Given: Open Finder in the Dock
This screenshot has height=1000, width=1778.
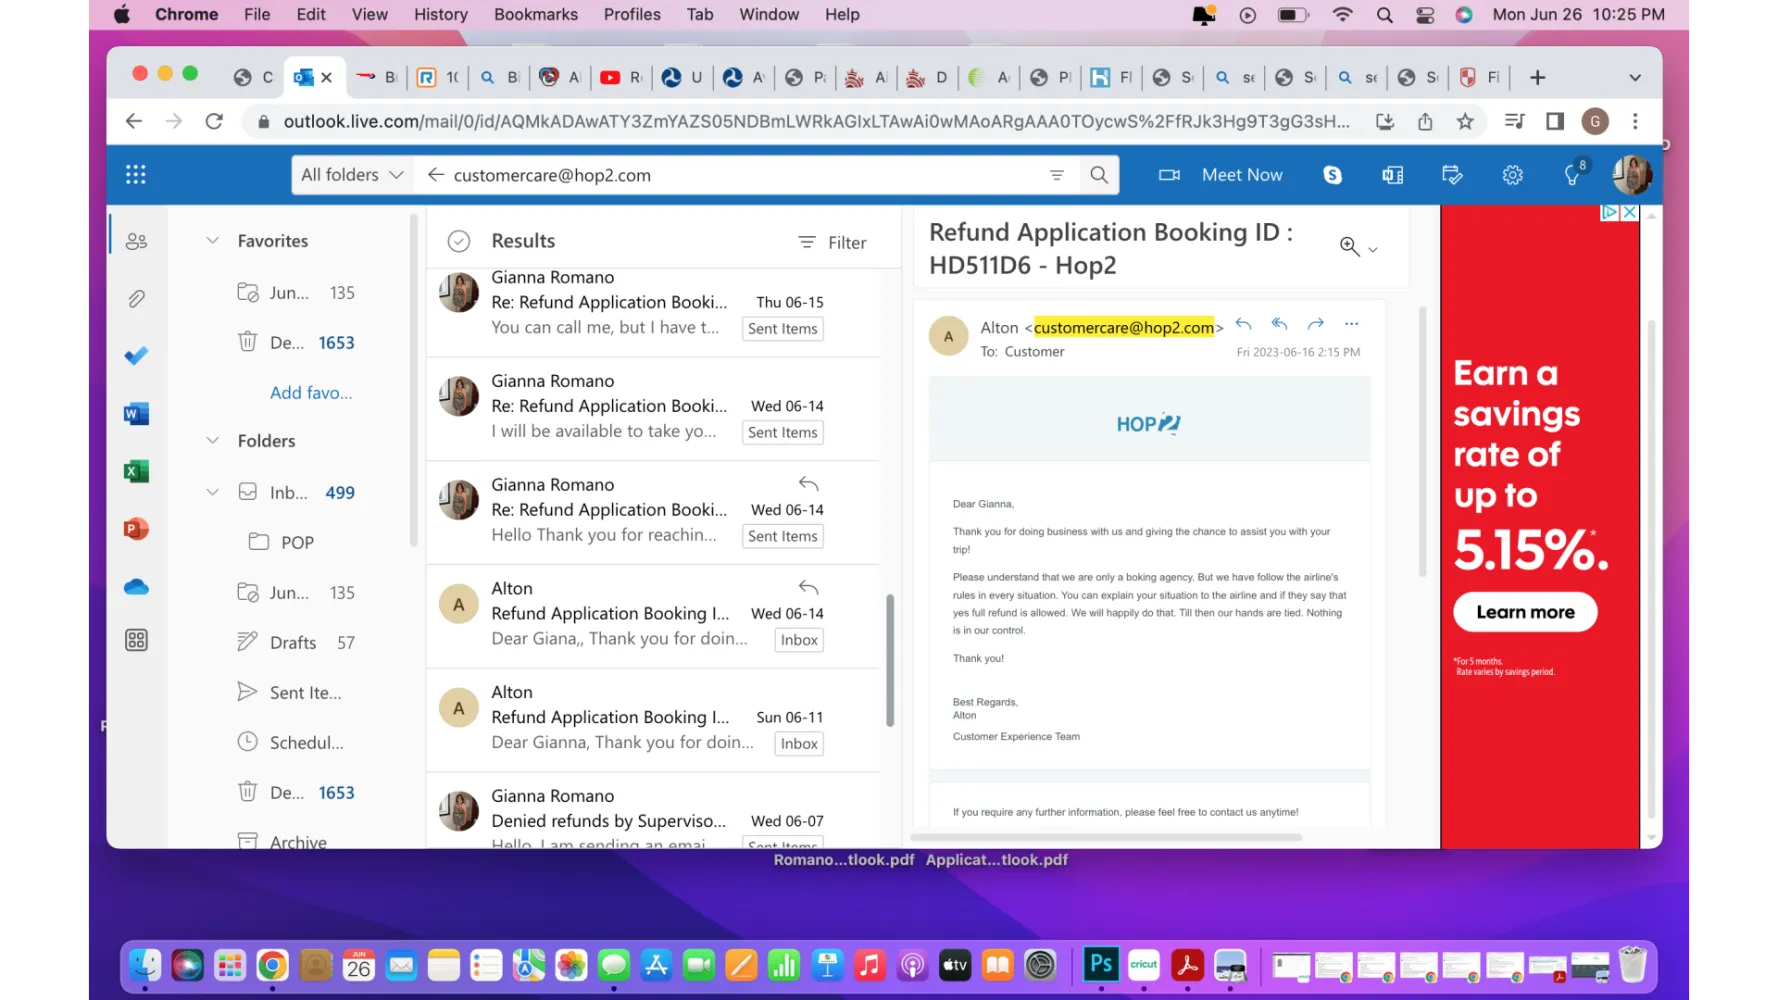Looking at the screenshot, I should pyautogui.click(x=145, y=965).
